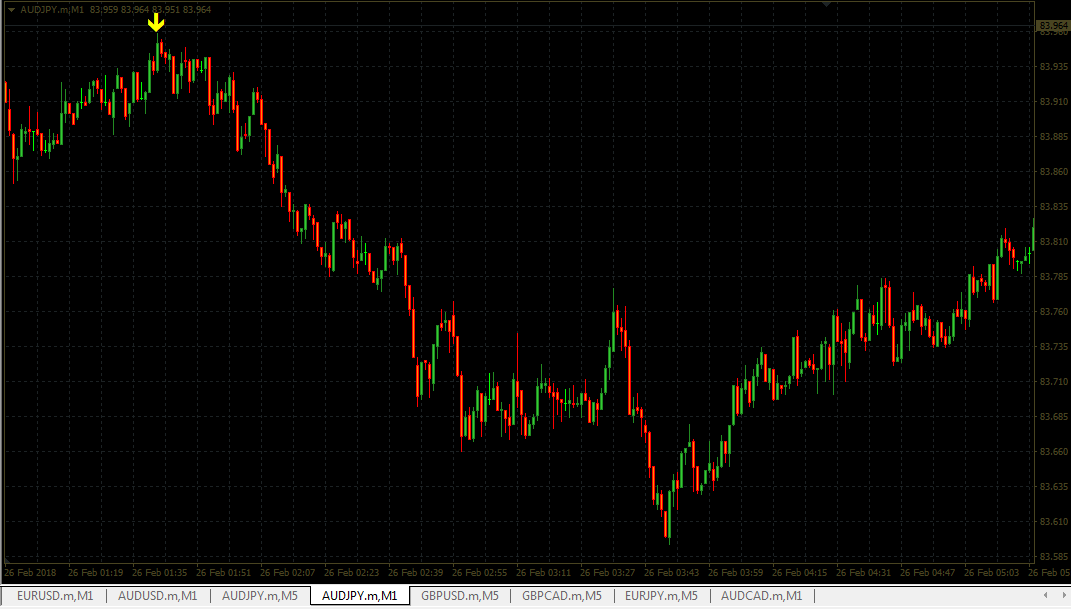Screen dimensions: 1071x609
Task: Click the 83.835 price scale label
Action: (1053, 207)
